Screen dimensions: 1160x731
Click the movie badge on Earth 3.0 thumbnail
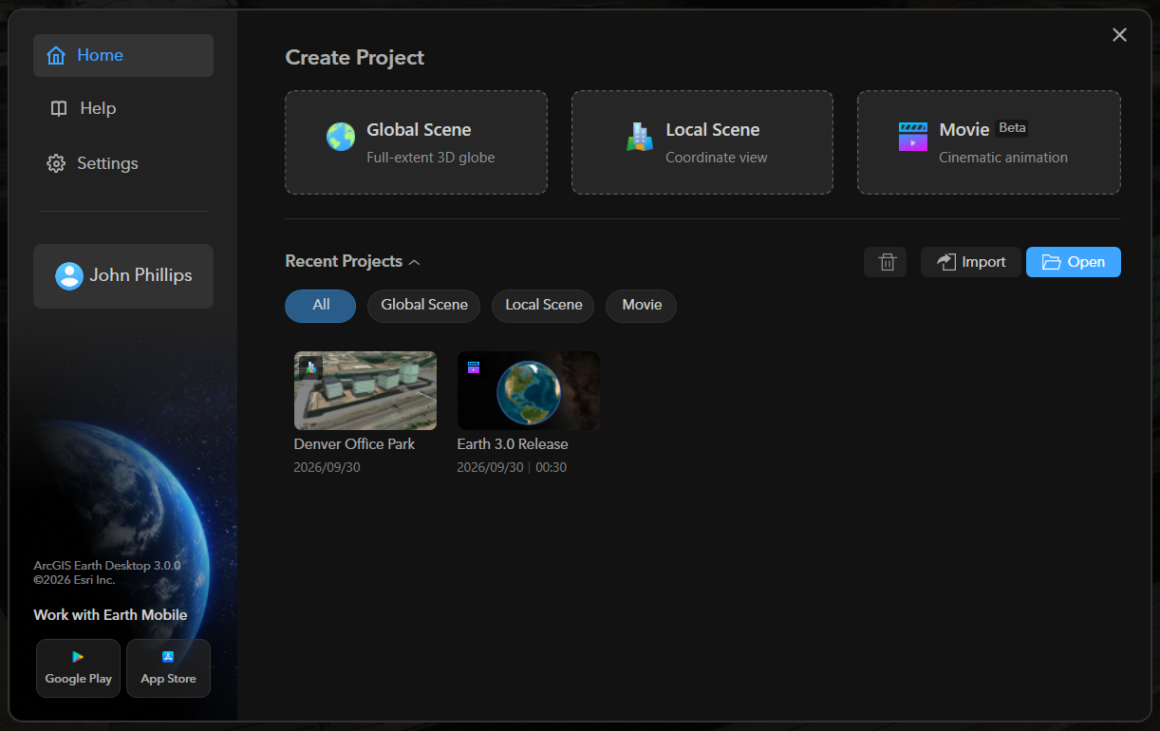click(473, 367)
